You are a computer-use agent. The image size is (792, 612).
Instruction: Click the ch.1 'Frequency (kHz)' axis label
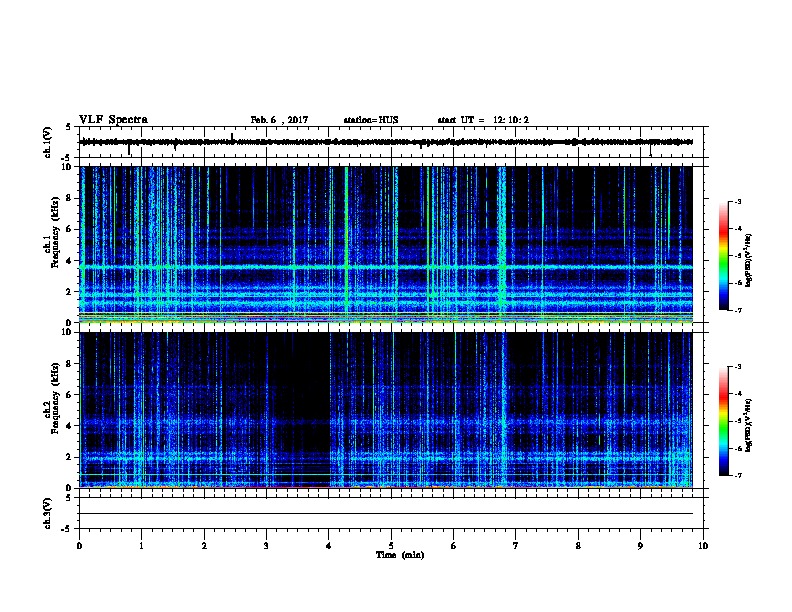coord(55,232)
